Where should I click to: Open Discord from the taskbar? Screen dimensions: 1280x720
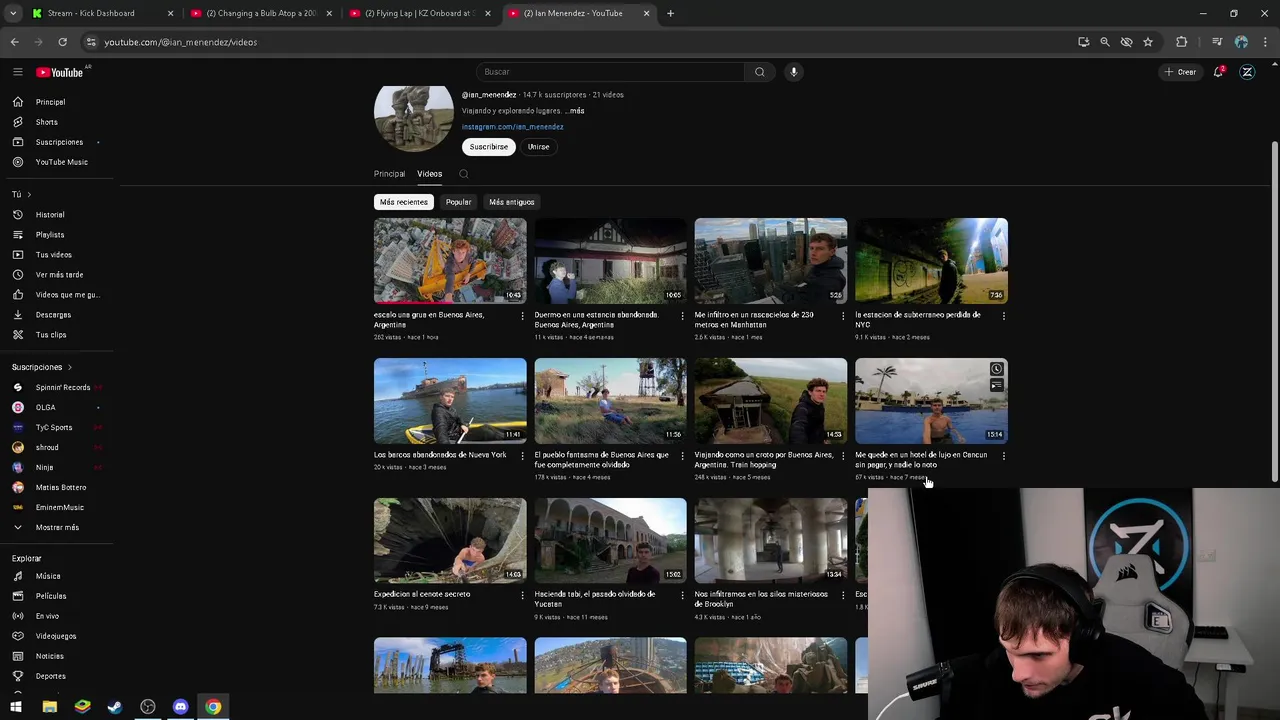(x=180, y=707)
